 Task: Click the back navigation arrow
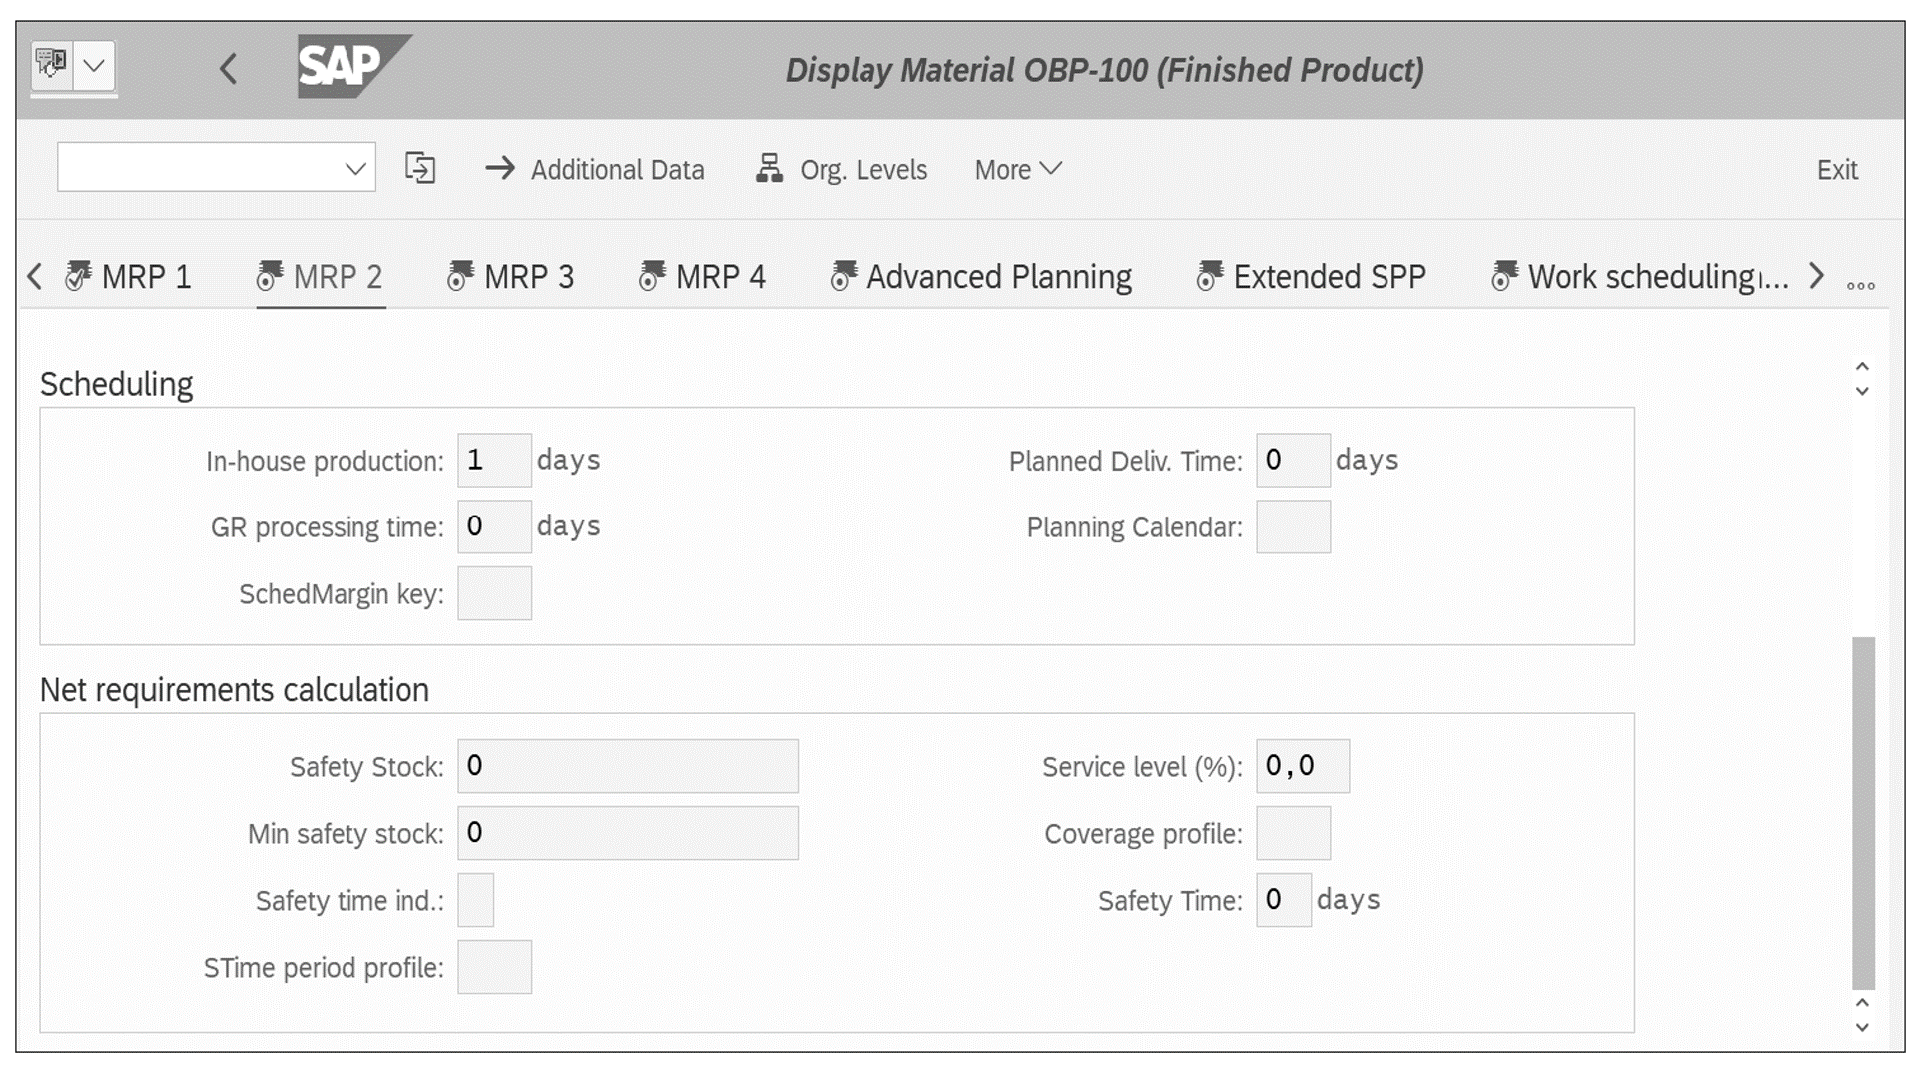(228, 68)
